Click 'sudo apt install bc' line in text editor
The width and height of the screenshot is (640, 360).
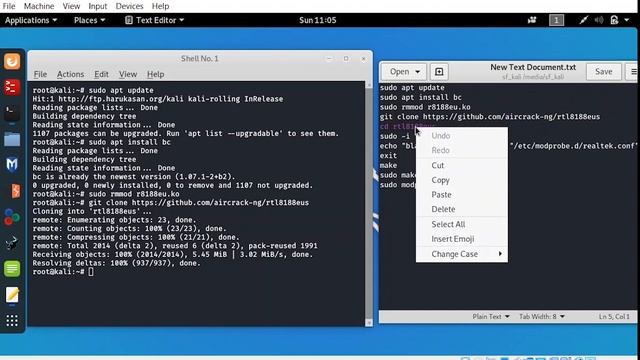pyautogui.click(x=421, y=97)
